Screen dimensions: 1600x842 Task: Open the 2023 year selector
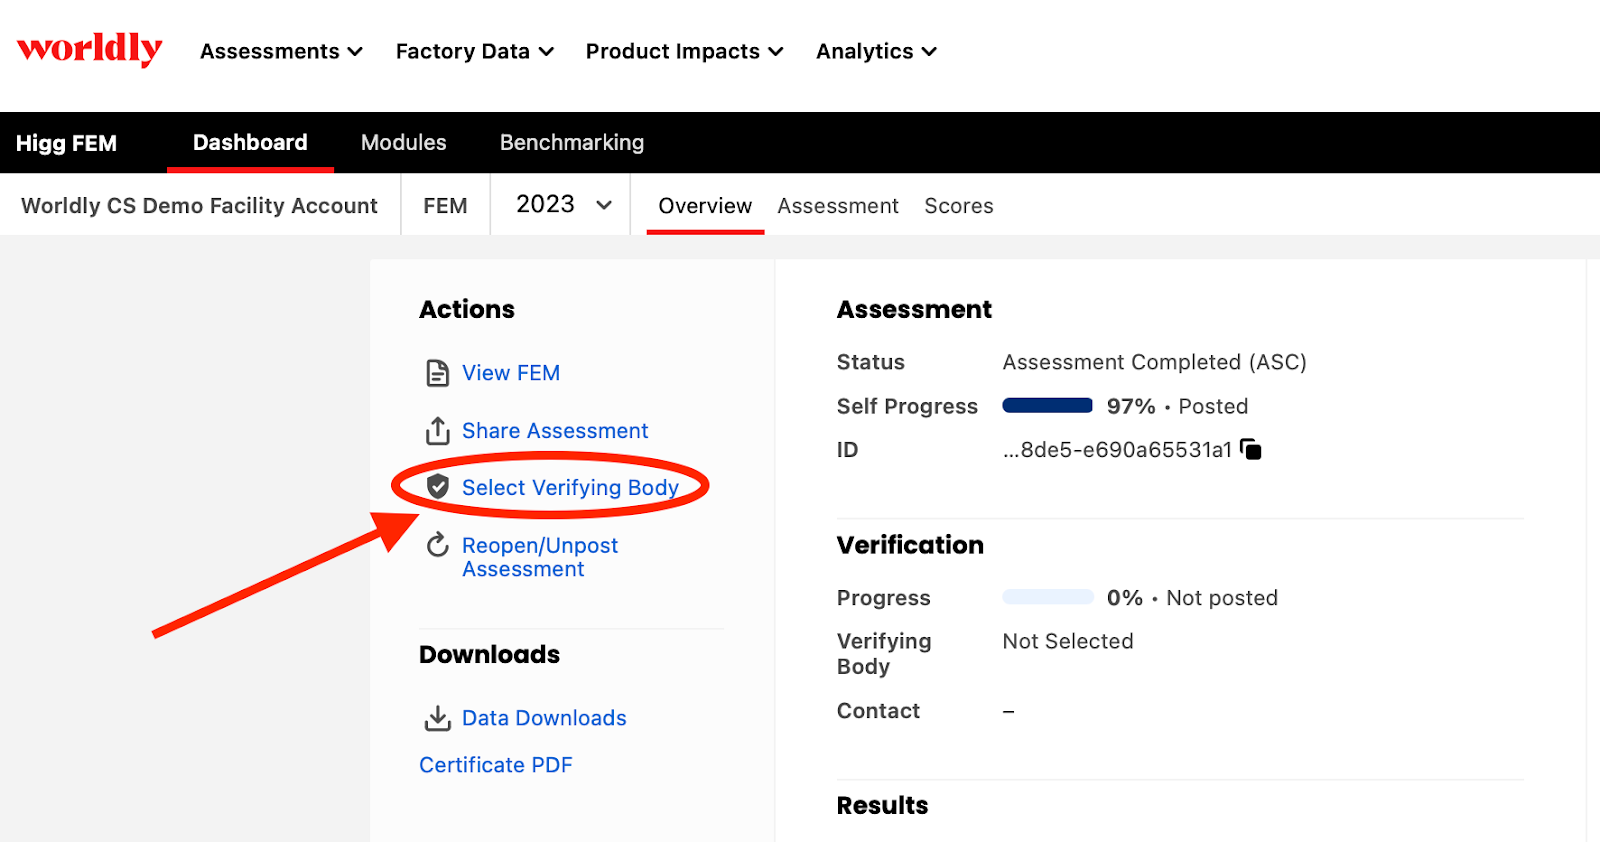[564, 204]
